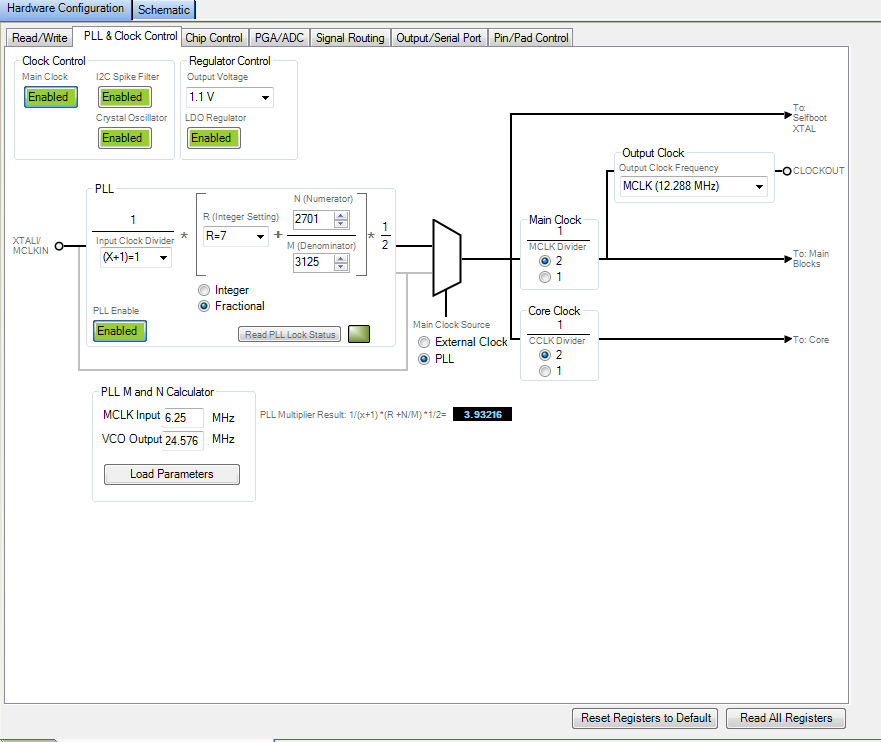This screenshot has width=881, height=742.
Task: Set CCLK Divider to 2
Action: click(x=544, y=355)
